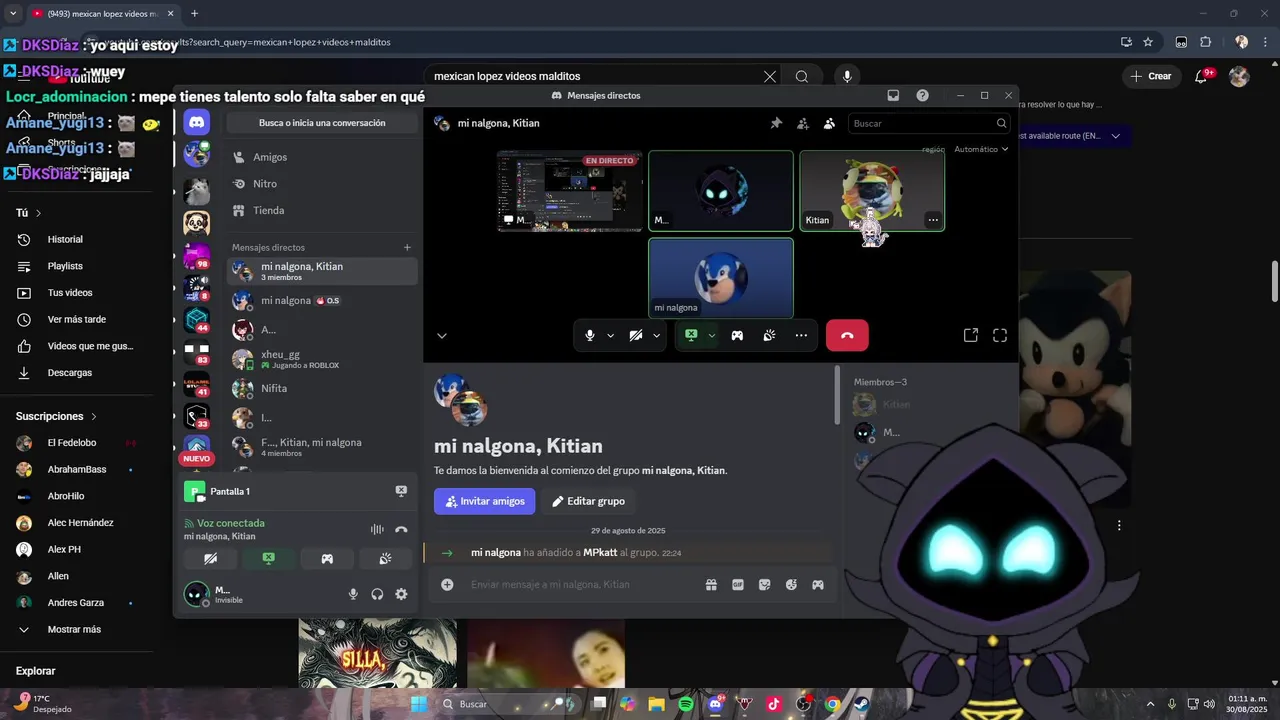1280x720 pixels.
Task: Collapse the call panel with bottom-left chevron
Action: (x=442, y=336)
